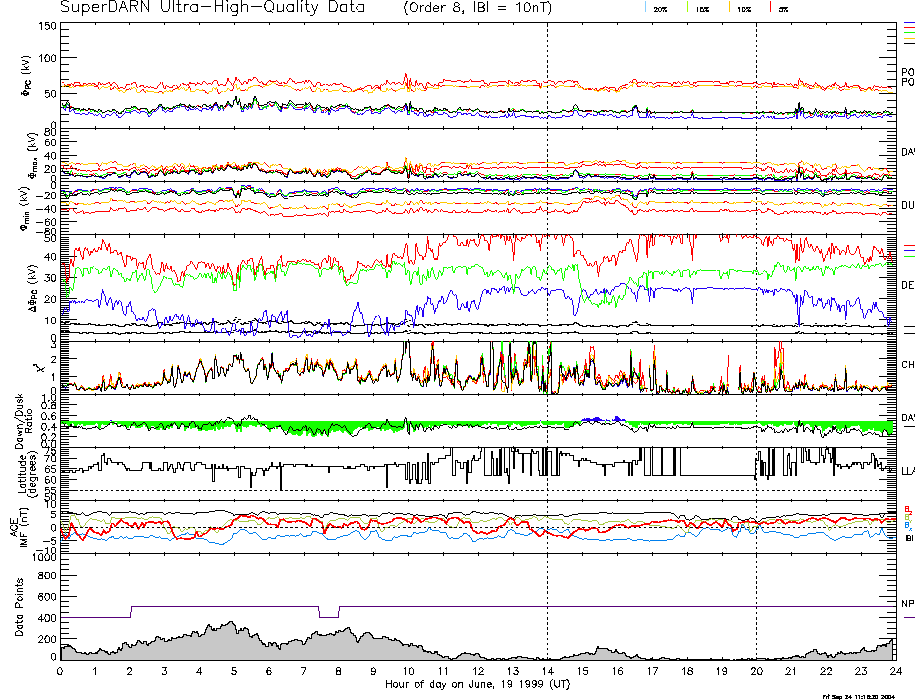The width and height of the screenshot is (915, 700).
Task: Click the 24 tick label on time axis
Action: (x=888, y=671)
